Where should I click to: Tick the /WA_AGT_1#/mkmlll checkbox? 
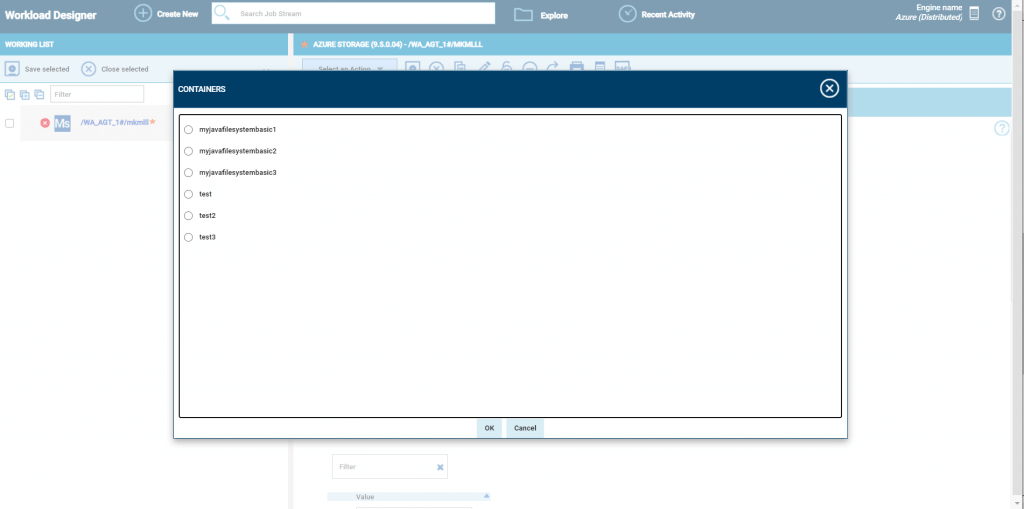click(9, 123)
